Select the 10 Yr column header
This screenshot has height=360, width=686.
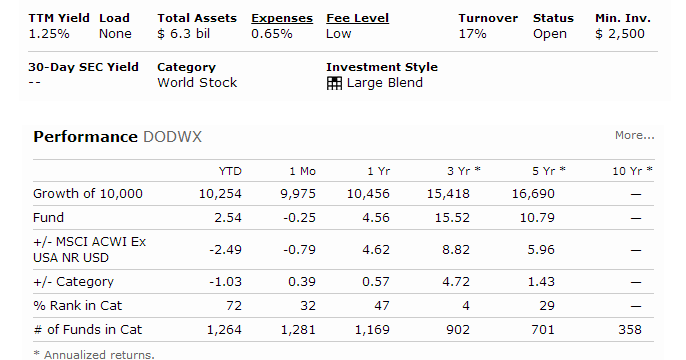632,171
